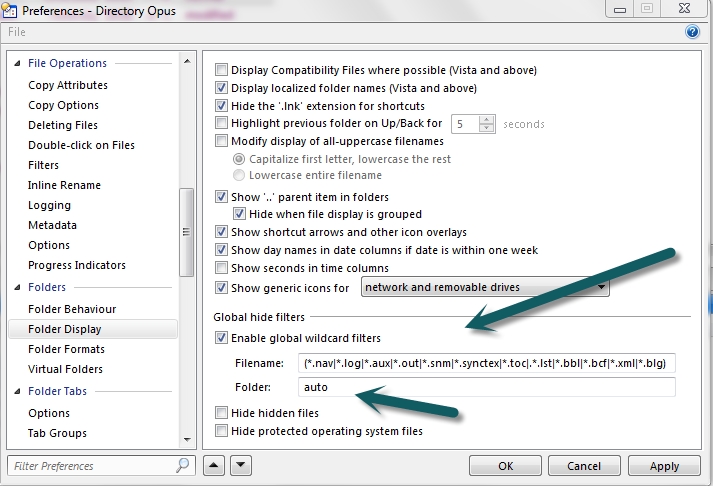Click the Apply button
Screen dimensions: 713x486
[x=664, y=466]
